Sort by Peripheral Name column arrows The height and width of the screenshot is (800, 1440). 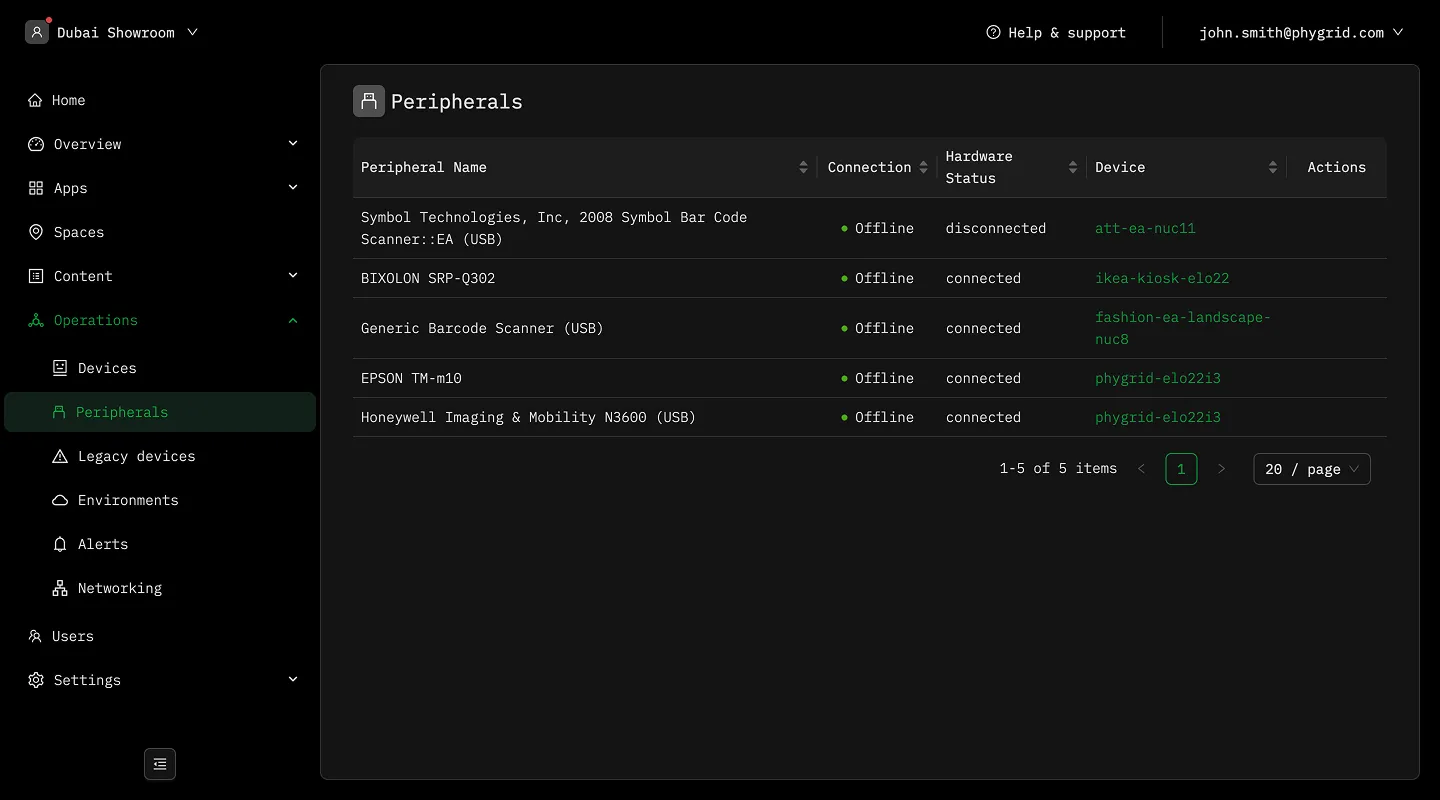coord(803,167)
